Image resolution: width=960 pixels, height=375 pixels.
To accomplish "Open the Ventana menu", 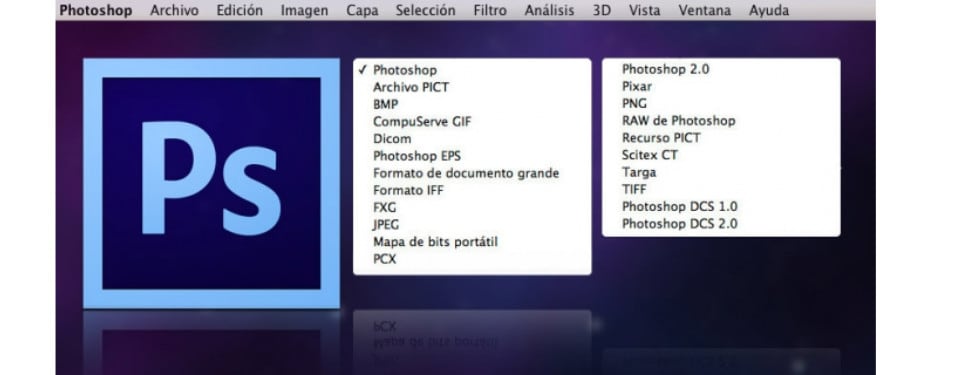I will click(x=705, y=10).
